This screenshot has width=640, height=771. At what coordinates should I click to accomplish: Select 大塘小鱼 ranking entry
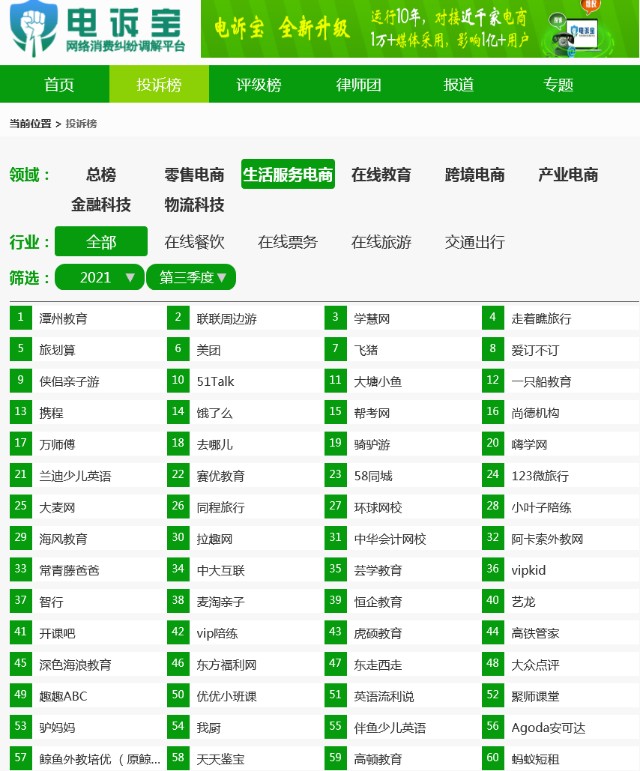[378, 382]
